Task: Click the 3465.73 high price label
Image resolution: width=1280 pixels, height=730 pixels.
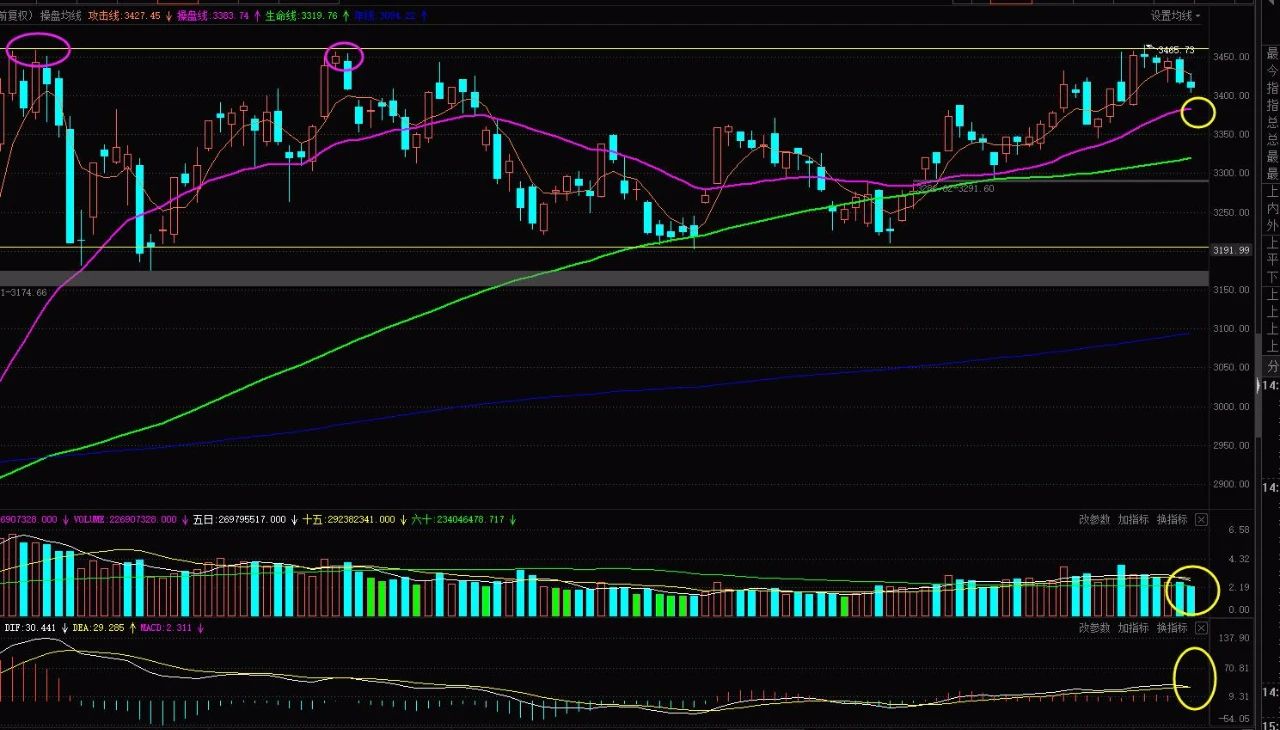Action: [x=1176, y=50]
